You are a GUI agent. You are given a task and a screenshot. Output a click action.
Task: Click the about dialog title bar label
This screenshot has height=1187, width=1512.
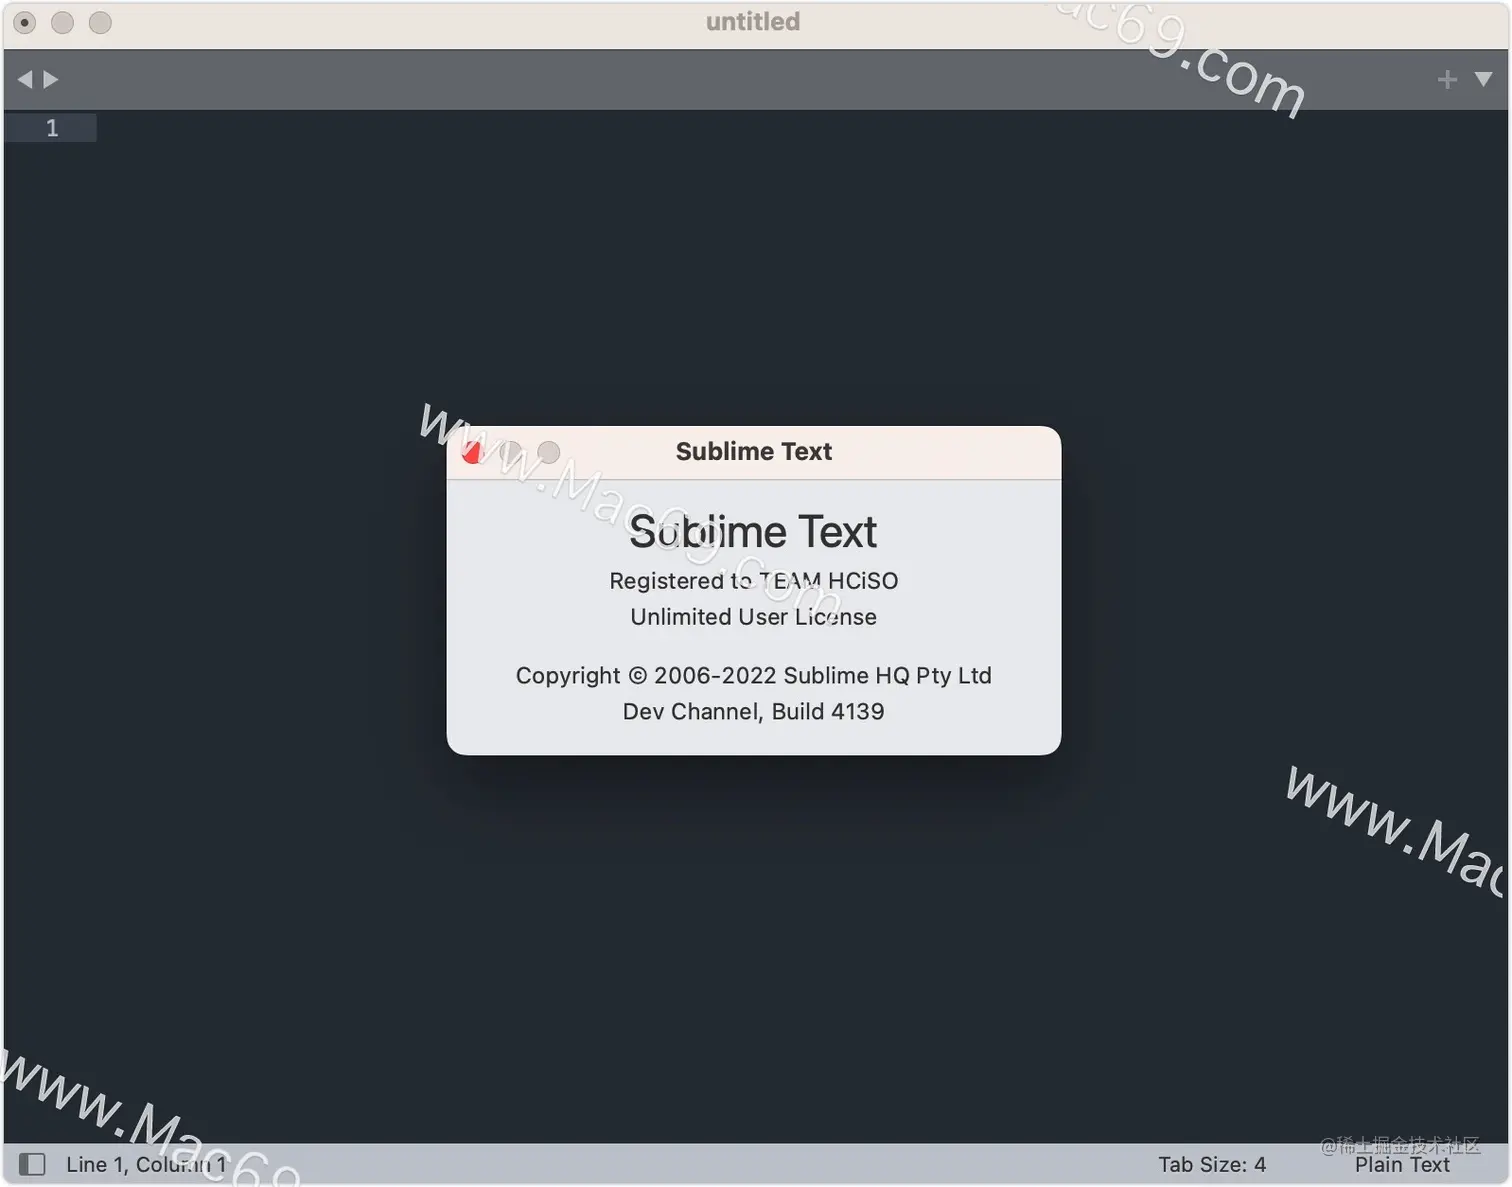(x=754, y=452)
